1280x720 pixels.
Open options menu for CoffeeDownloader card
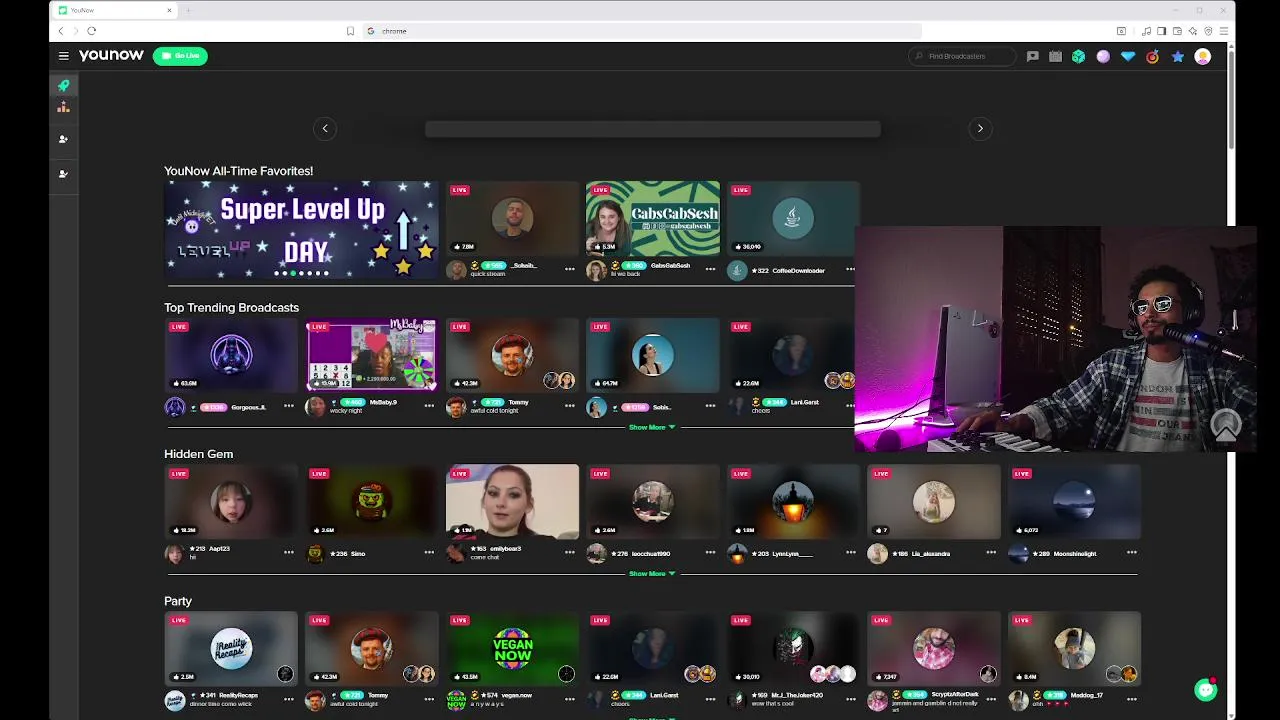point(850,269)
